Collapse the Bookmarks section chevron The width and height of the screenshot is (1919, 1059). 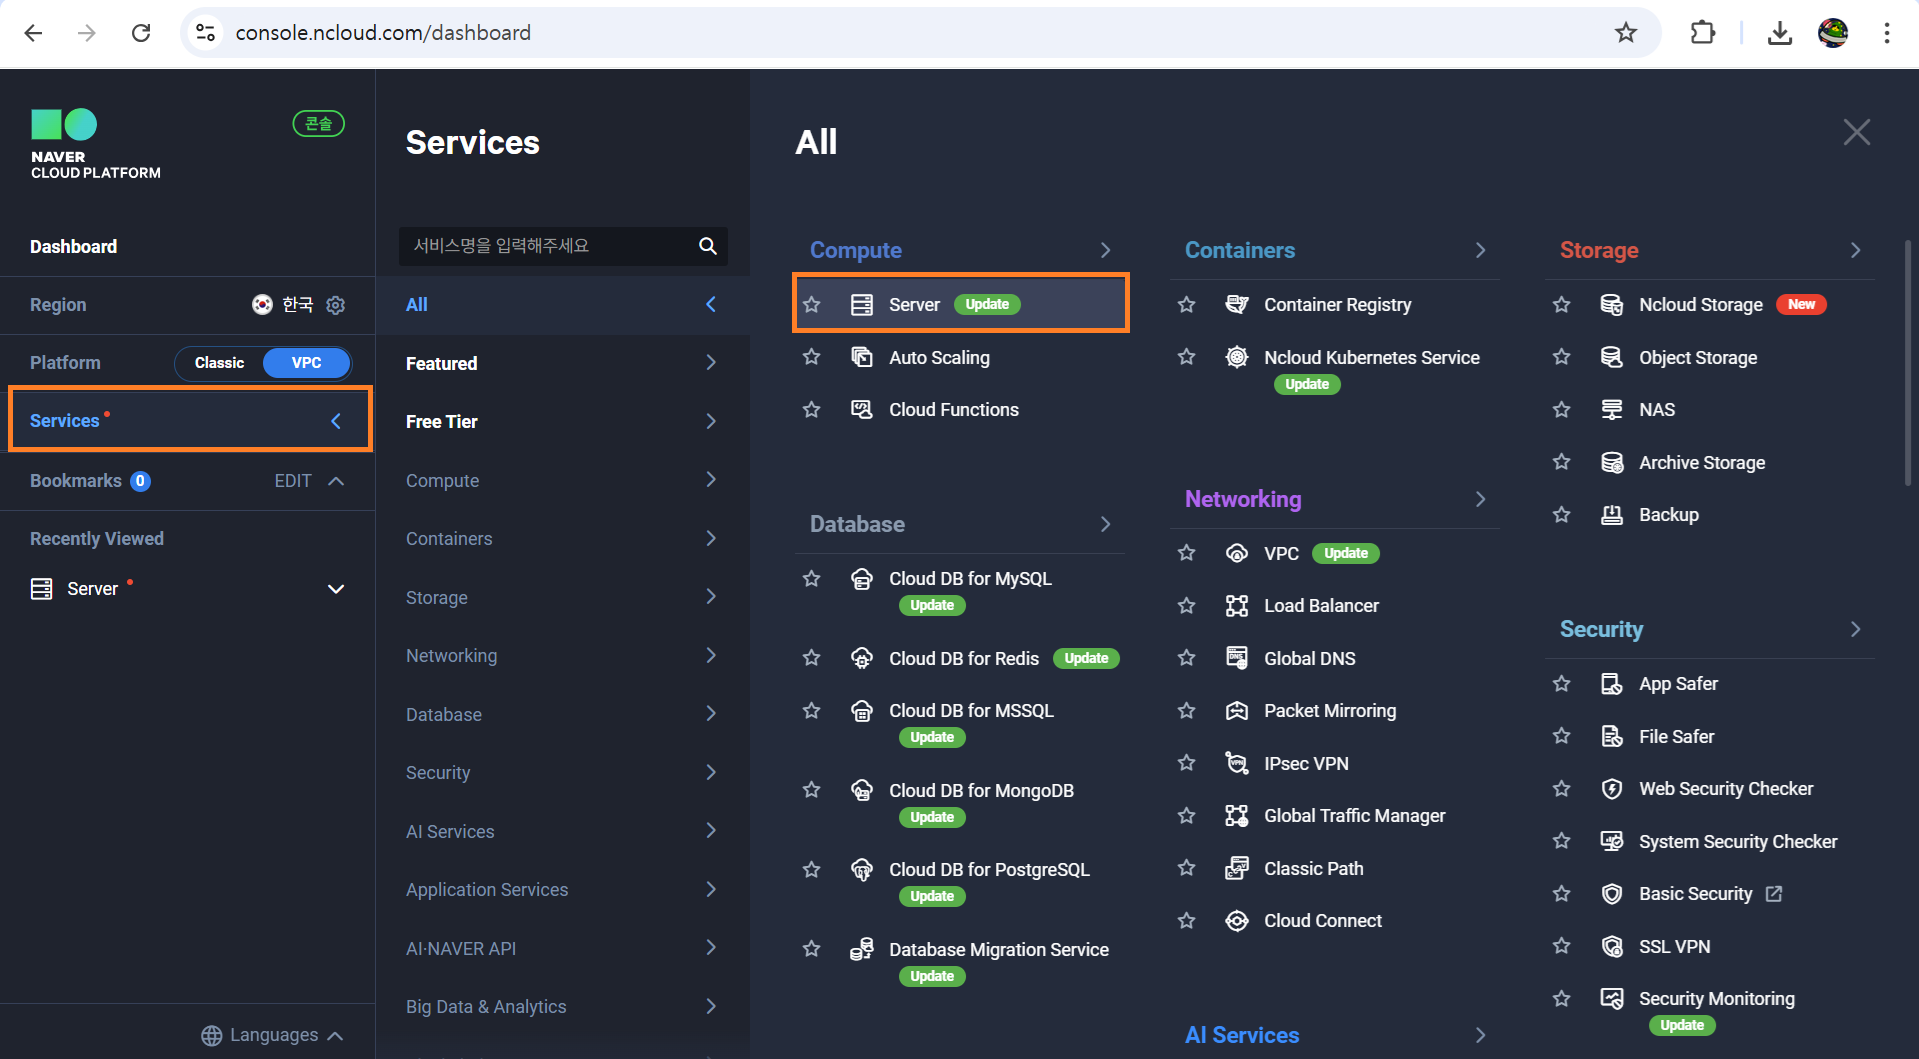pyautogui.click(x=336, y=481)
